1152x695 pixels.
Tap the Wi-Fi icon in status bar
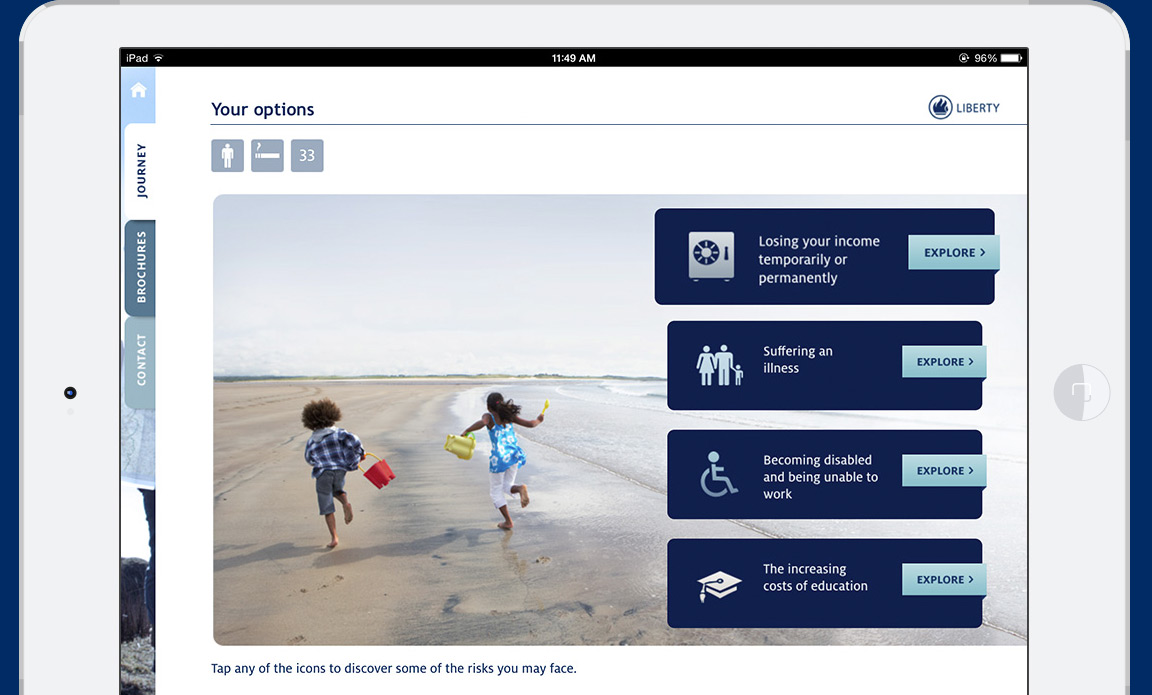click(x=158, y=58)
